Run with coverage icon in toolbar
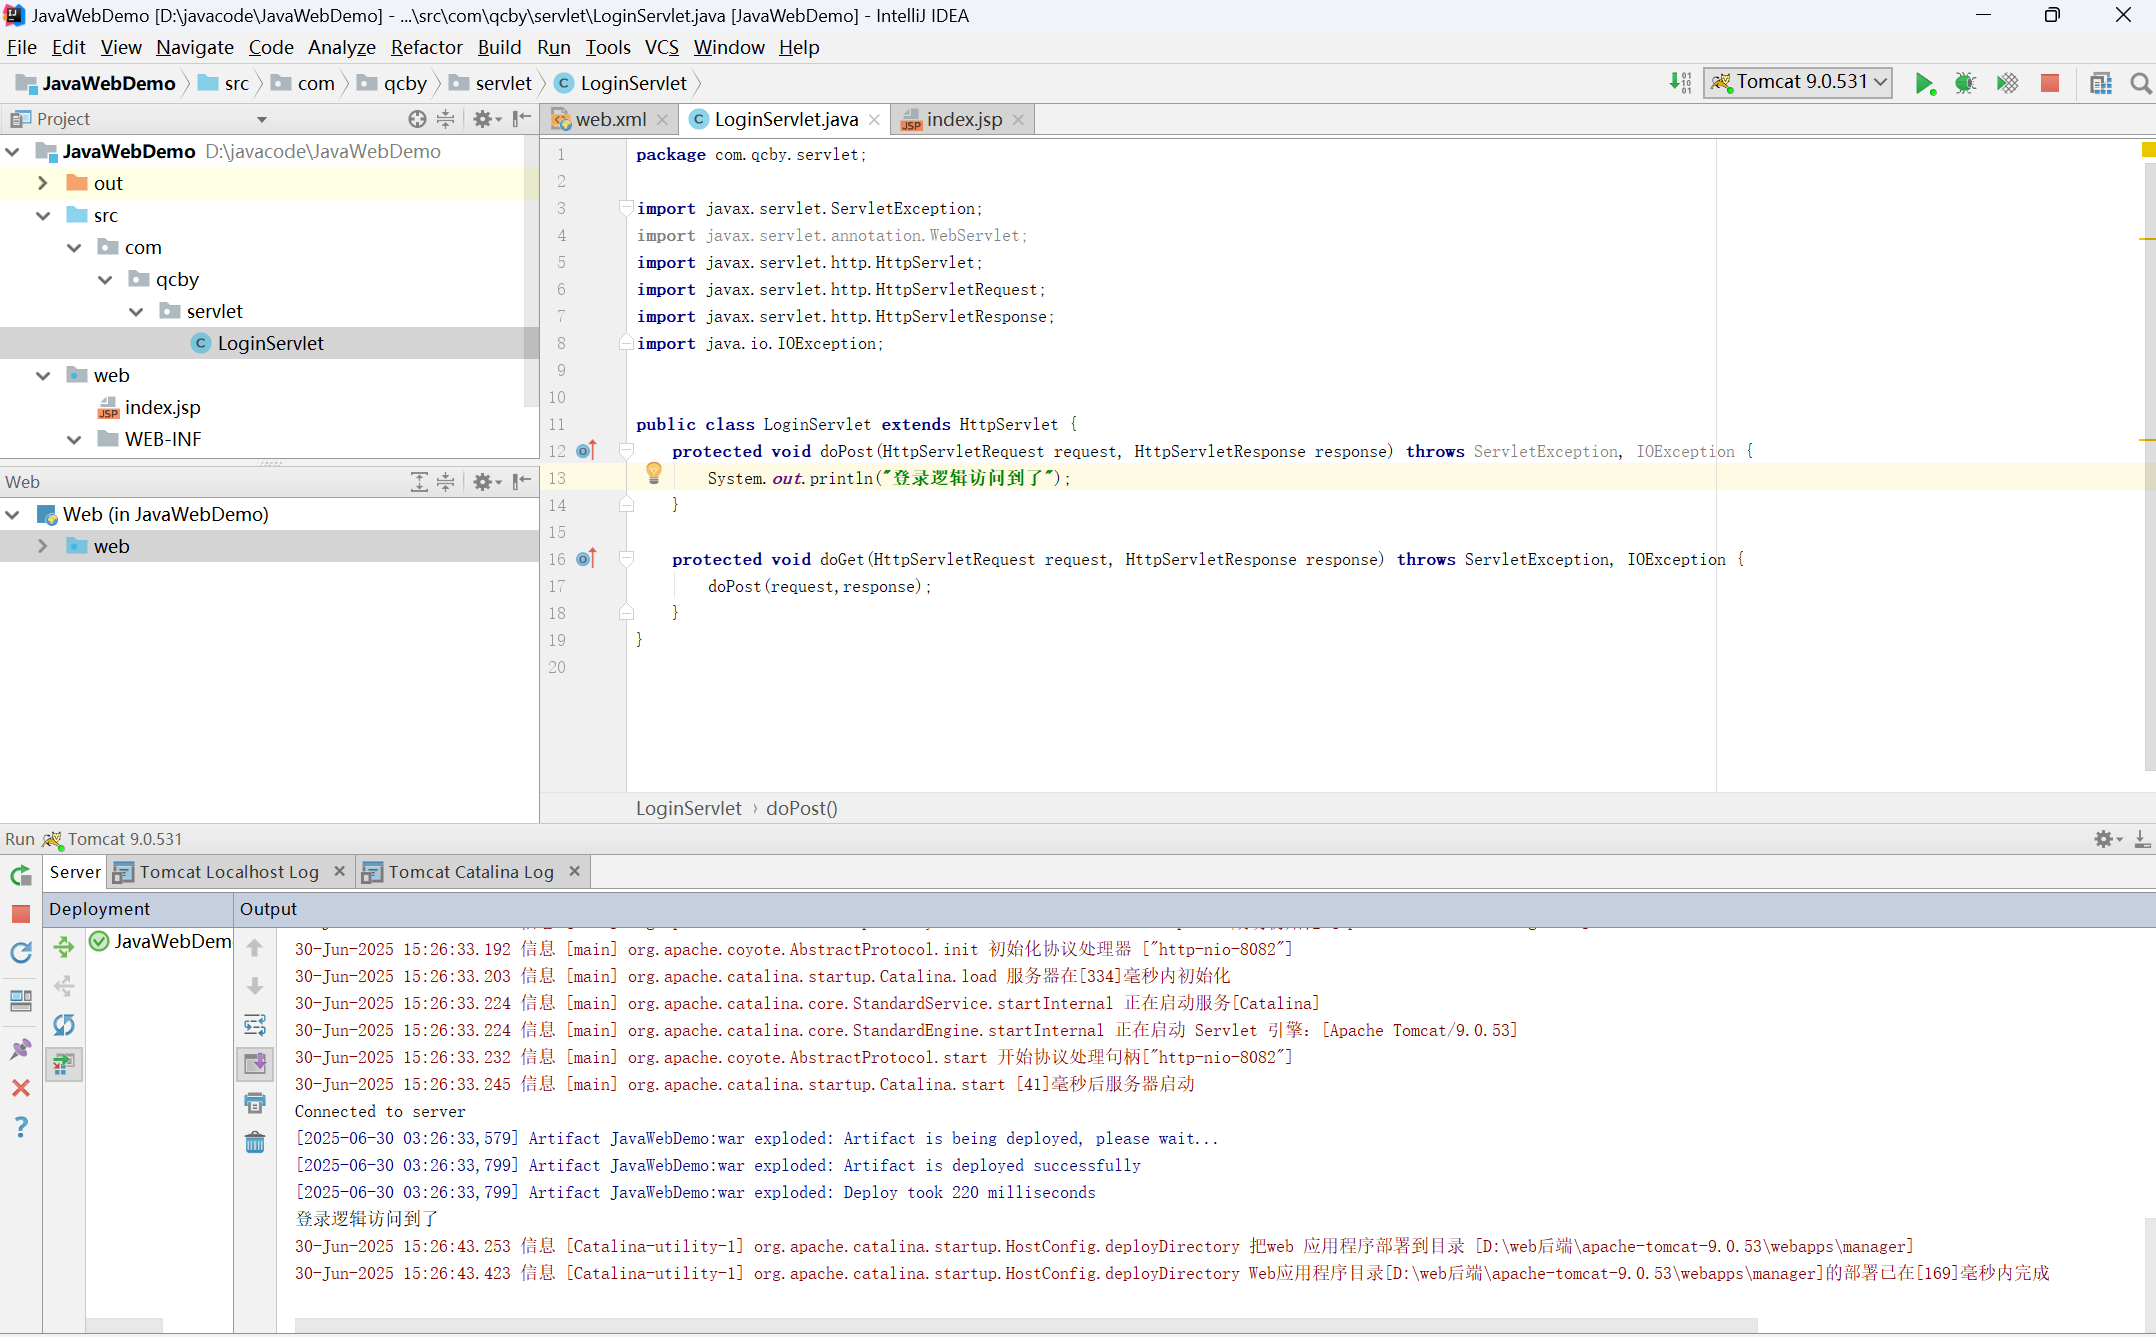2156x1337 pixels. click(2007, 83)
